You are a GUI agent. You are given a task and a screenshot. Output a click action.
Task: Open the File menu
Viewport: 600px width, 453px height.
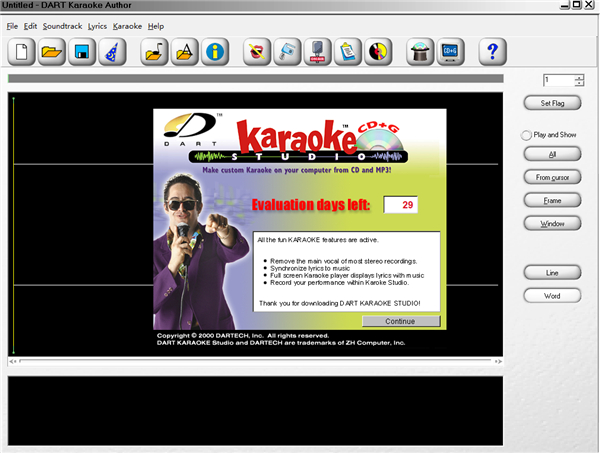[x=12, y=26]
